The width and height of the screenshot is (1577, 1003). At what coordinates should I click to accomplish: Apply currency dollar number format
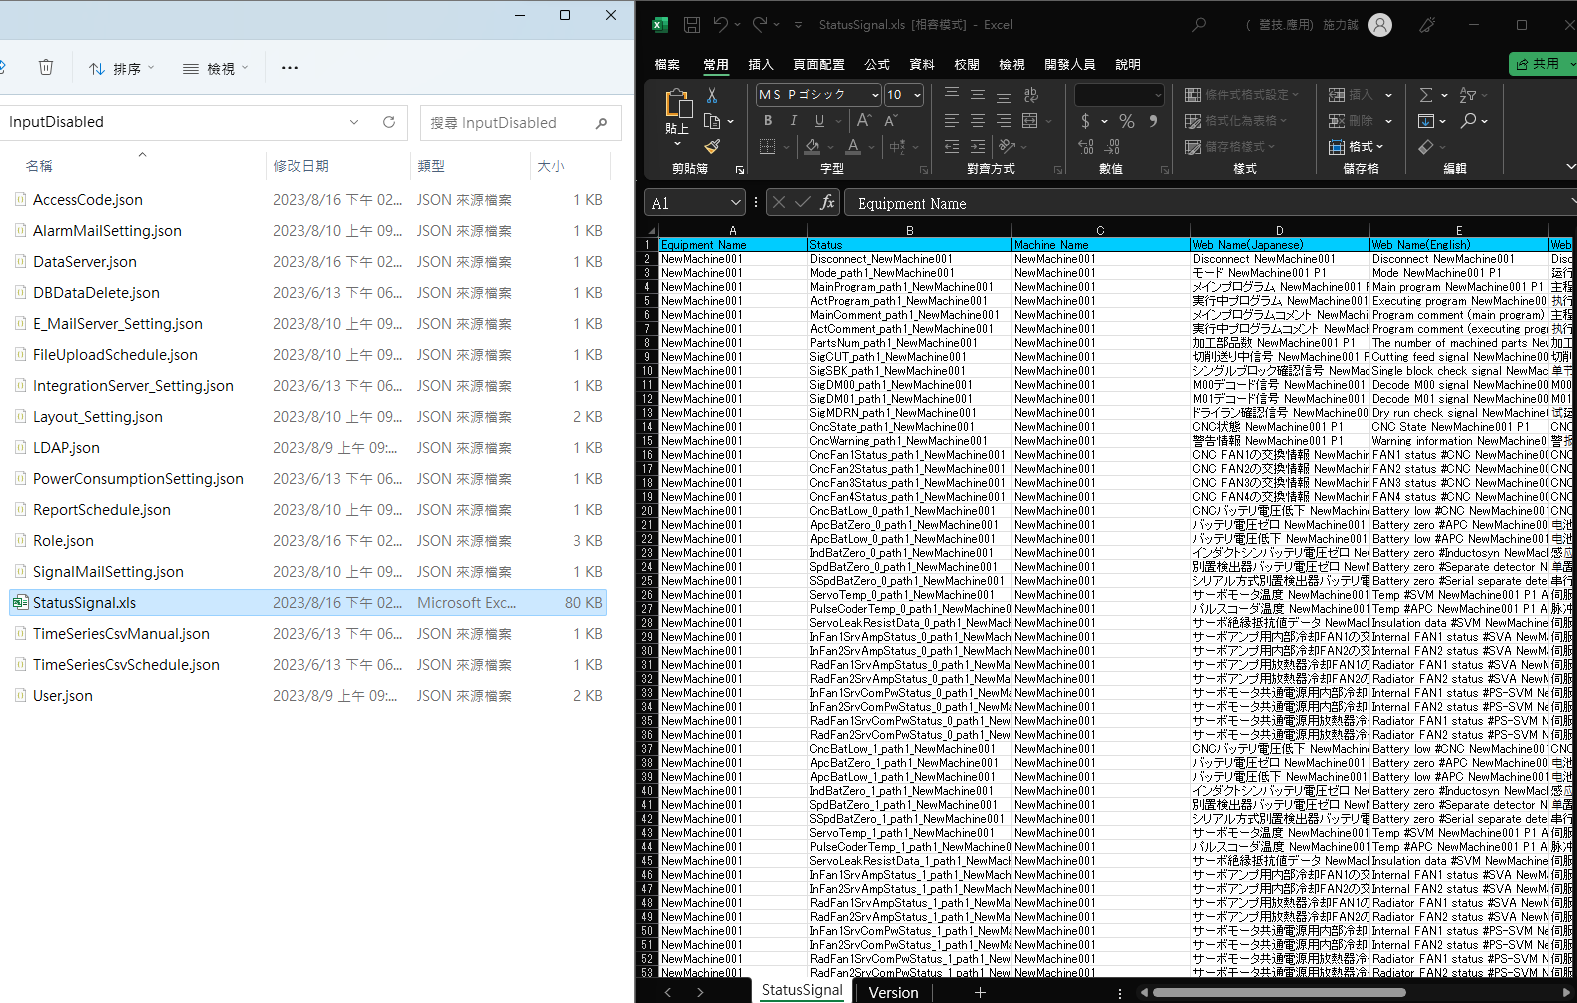point(1086,121)
